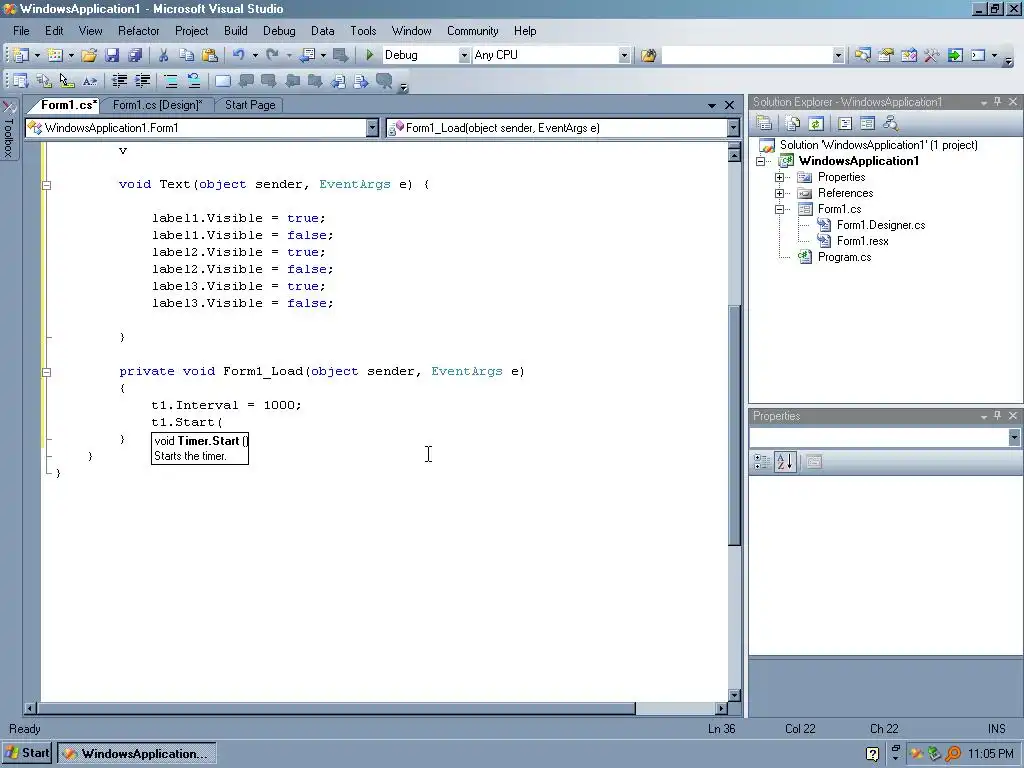
Task: Click the Display Parameter Info icon
Action: click(44, 81)
